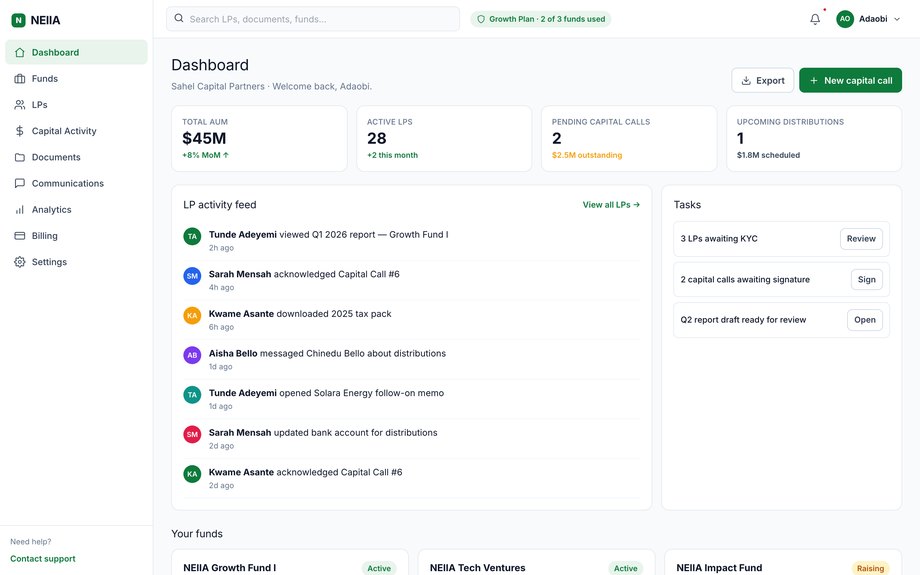Click the plus icon on New capital call
This screenshot has width=920, height=575.
pos(814,80)
